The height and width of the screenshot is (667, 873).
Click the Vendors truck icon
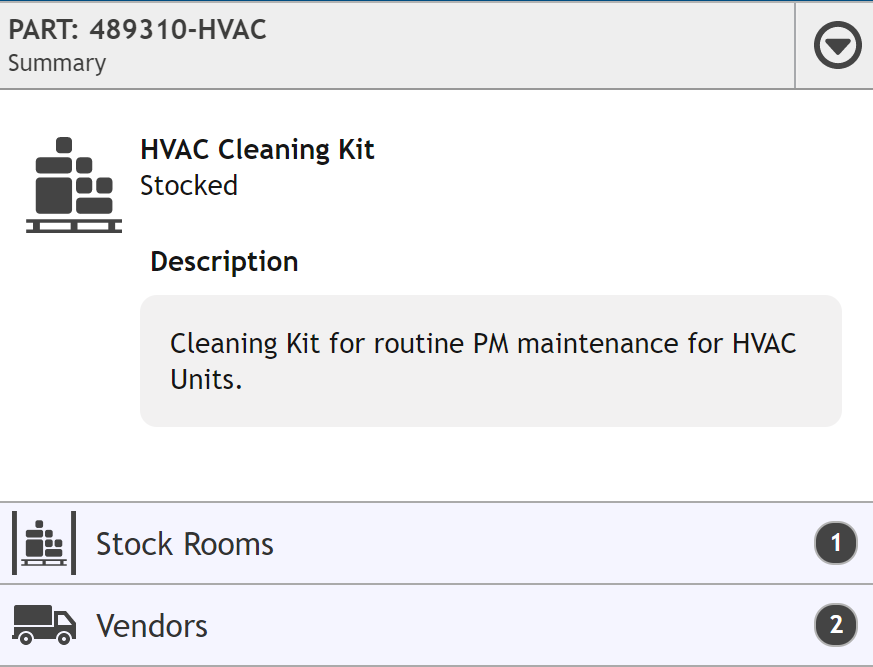click(x=44, y=625)
